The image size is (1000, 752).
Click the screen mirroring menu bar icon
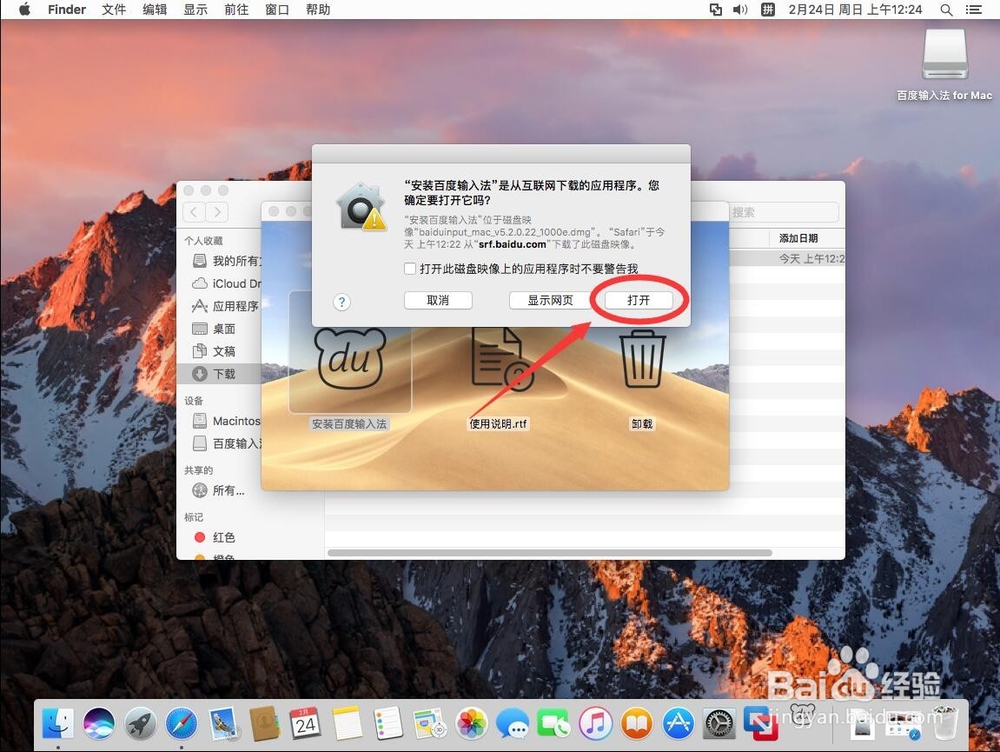pos(716,10)
